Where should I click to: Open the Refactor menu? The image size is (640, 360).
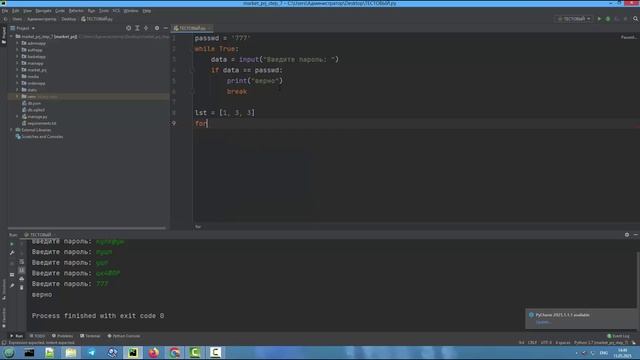point(76,11)
